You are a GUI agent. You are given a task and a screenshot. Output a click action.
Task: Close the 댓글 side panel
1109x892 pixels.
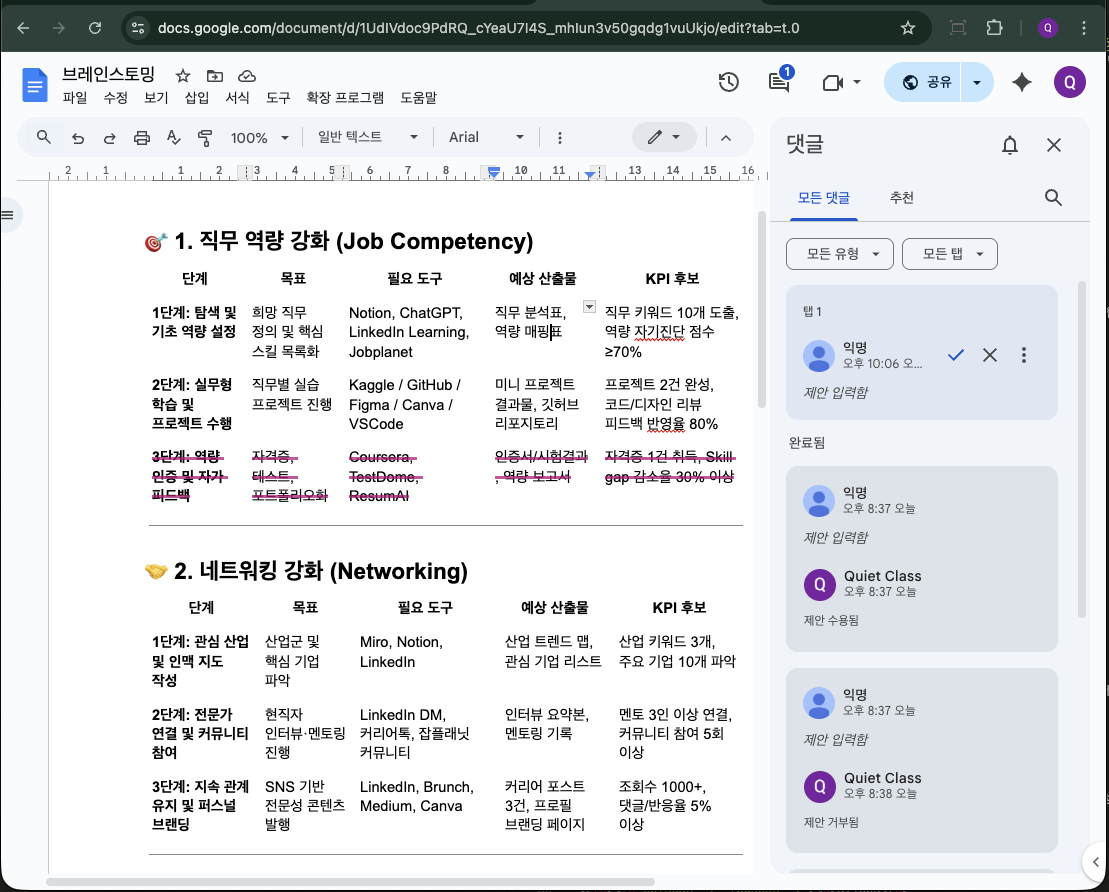[1054, 146]
